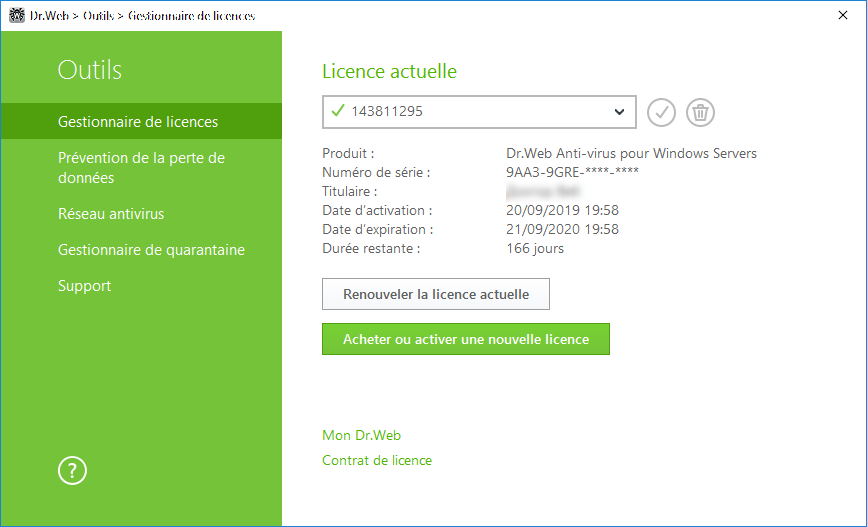Screen dimensions: 867x527
Task: Click the license number 143811295 text
Action: 387,111
